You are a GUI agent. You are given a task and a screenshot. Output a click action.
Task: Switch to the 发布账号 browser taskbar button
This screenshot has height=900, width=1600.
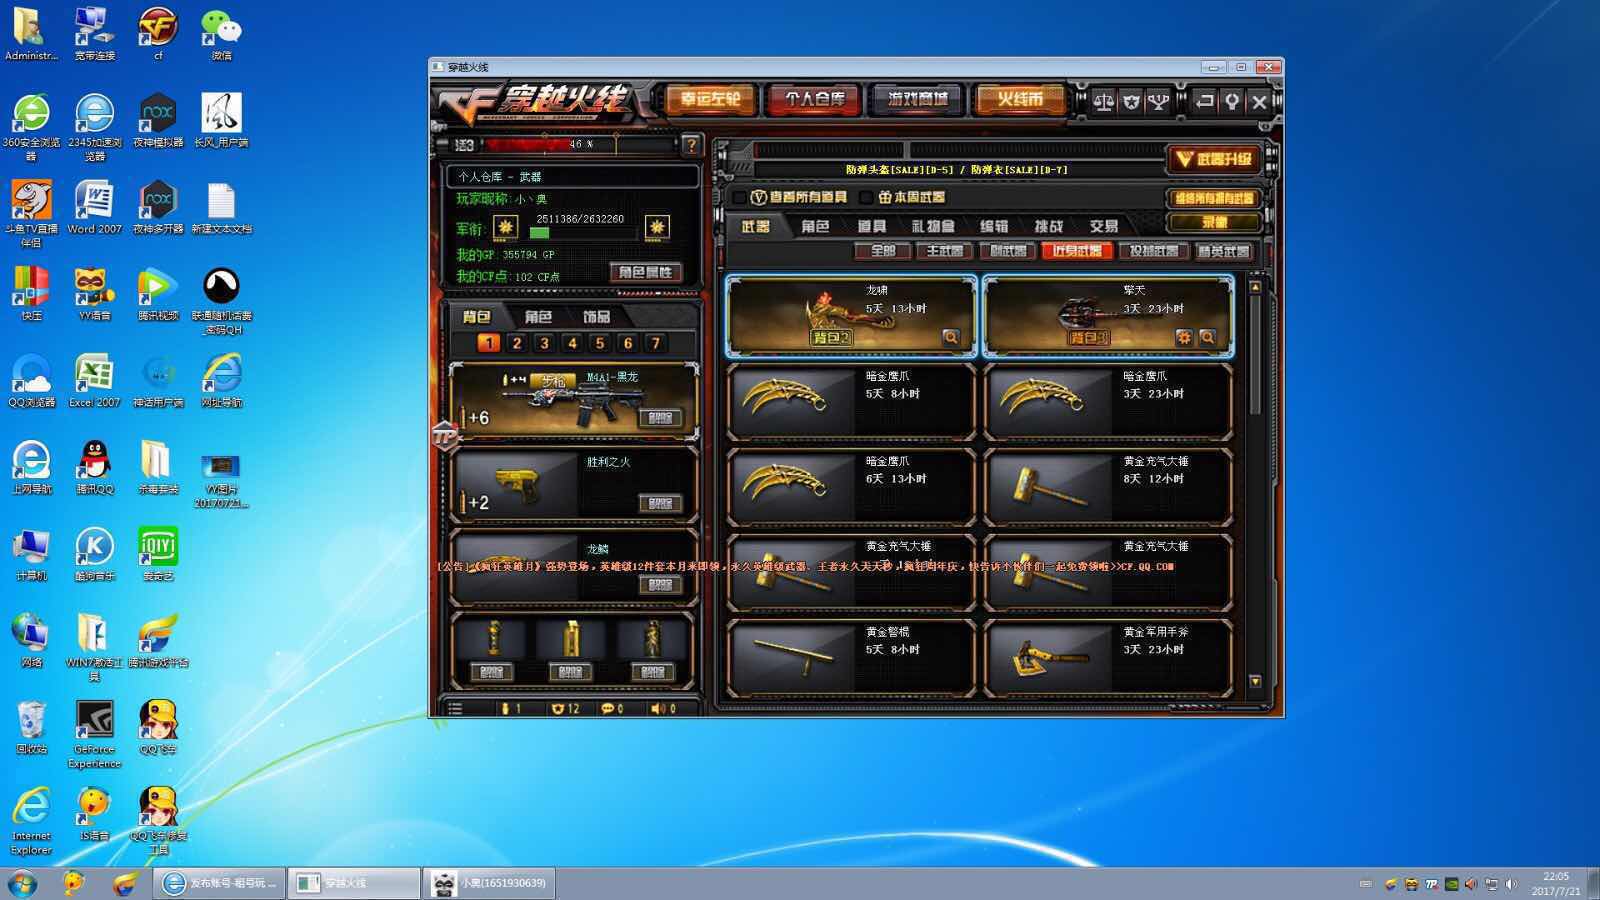221,883
